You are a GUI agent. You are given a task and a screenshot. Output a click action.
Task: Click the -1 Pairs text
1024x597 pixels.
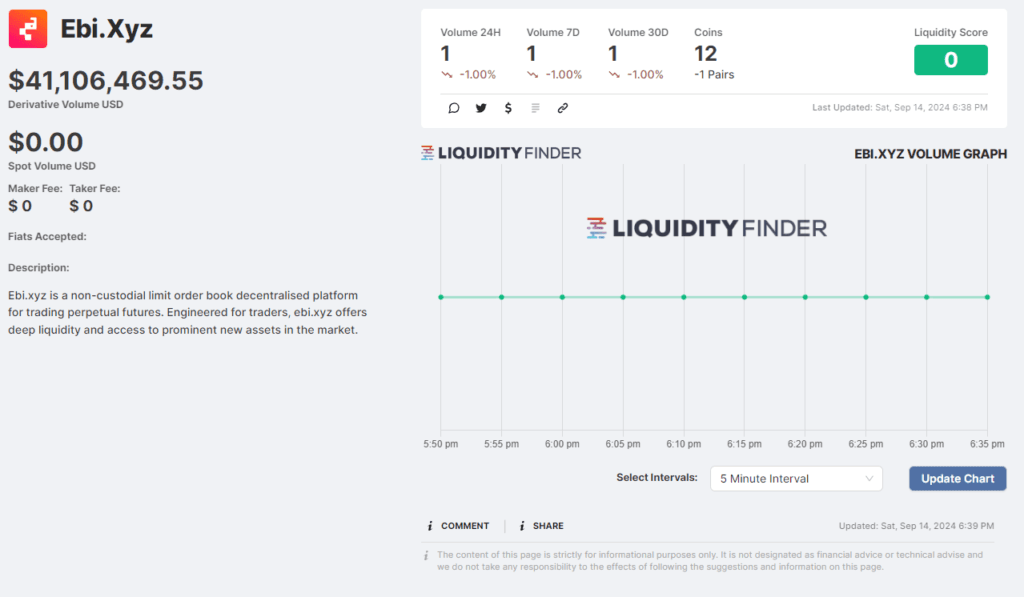[x=714, y=74]
